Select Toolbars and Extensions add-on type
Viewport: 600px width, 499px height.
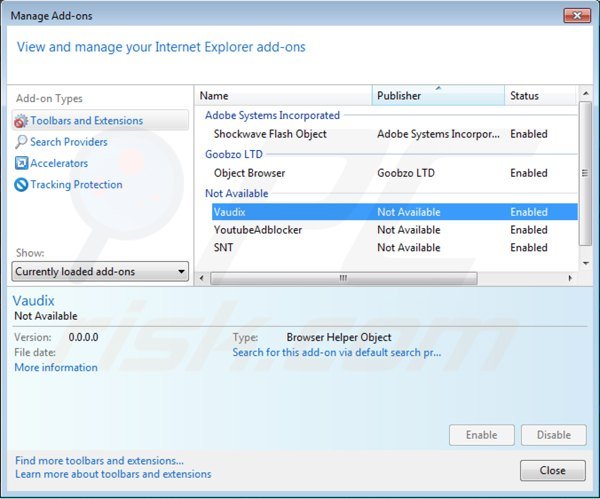tap(100, 121)
